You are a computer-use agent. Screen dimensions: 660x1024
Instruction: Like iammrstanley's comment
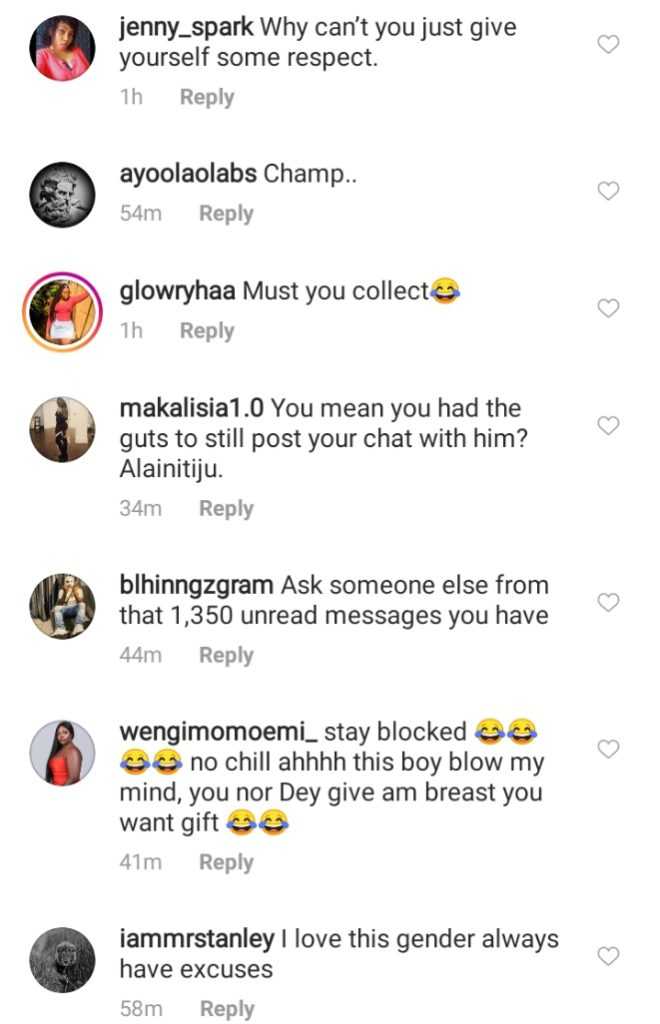608,957
